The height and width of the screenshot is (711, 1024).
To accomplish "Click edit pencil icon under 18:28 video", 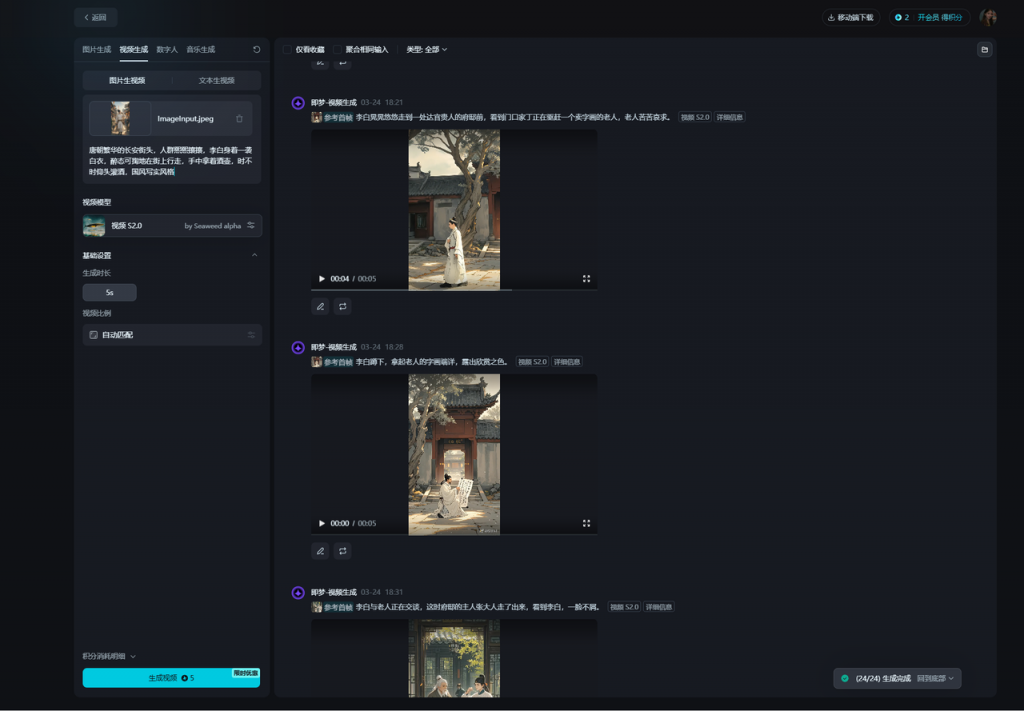I will 320,551.
